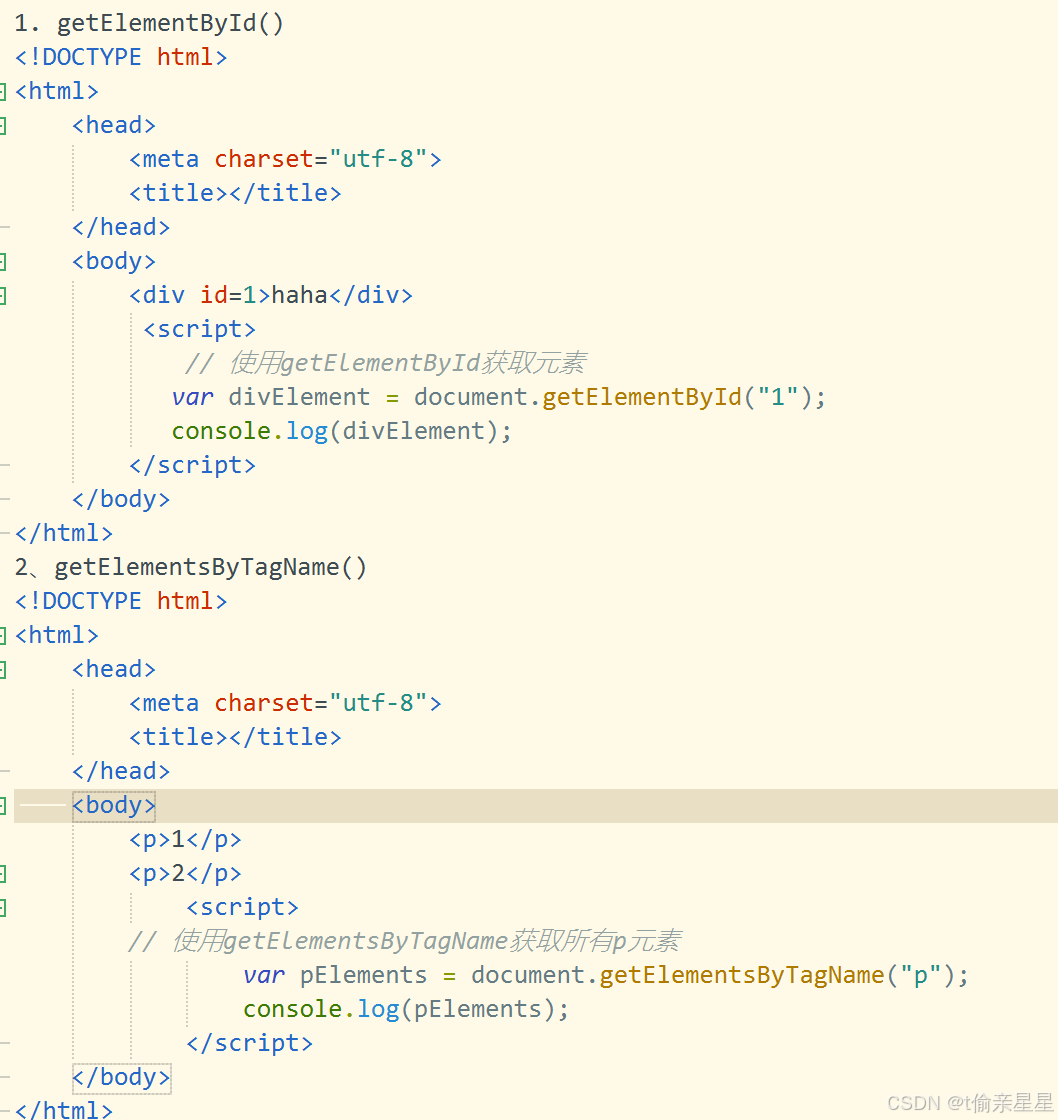Click <!DOCTYPE html> under the getElementsByTagName() heading
This screenshot has height=1120, width=1058.
(x=121, y=601)
